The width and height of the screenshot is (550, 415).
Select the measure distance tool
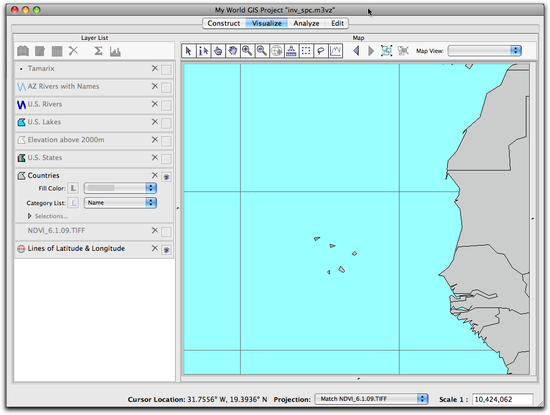pyautogui.click(x=291, y=51)
